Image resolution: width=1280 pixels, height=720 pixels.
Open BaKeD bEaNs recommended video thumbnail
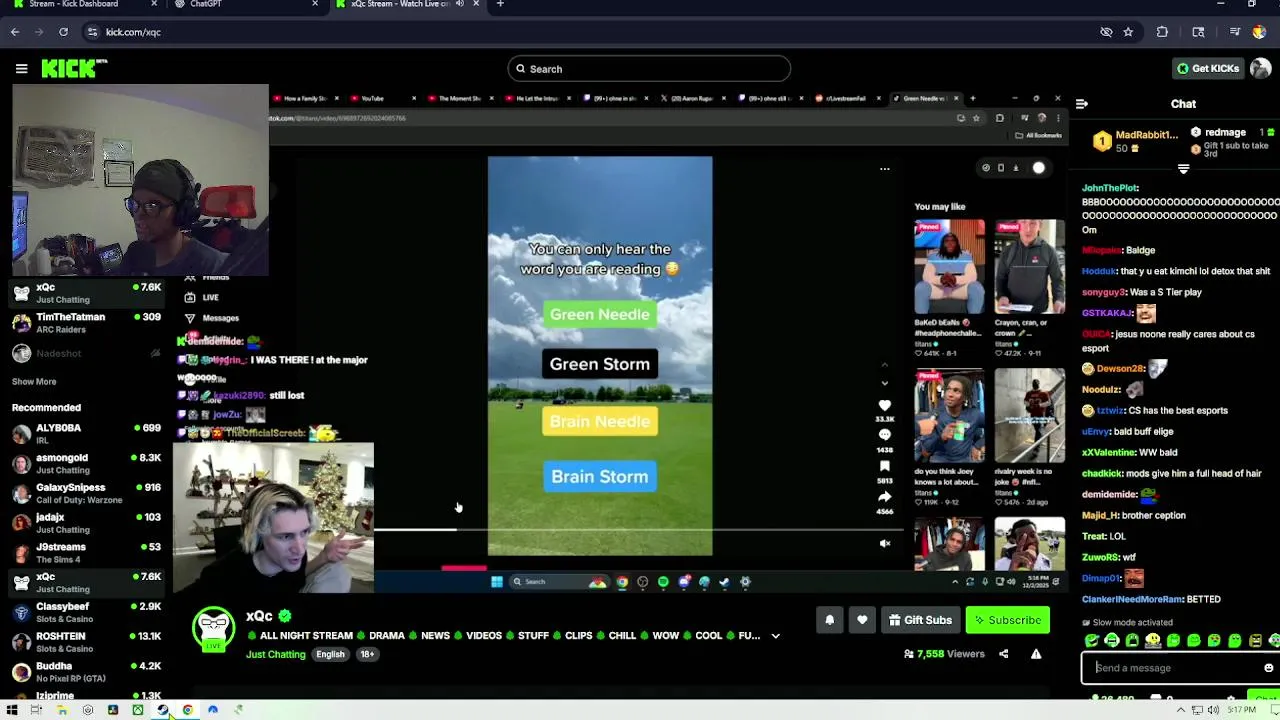point(949,265)
